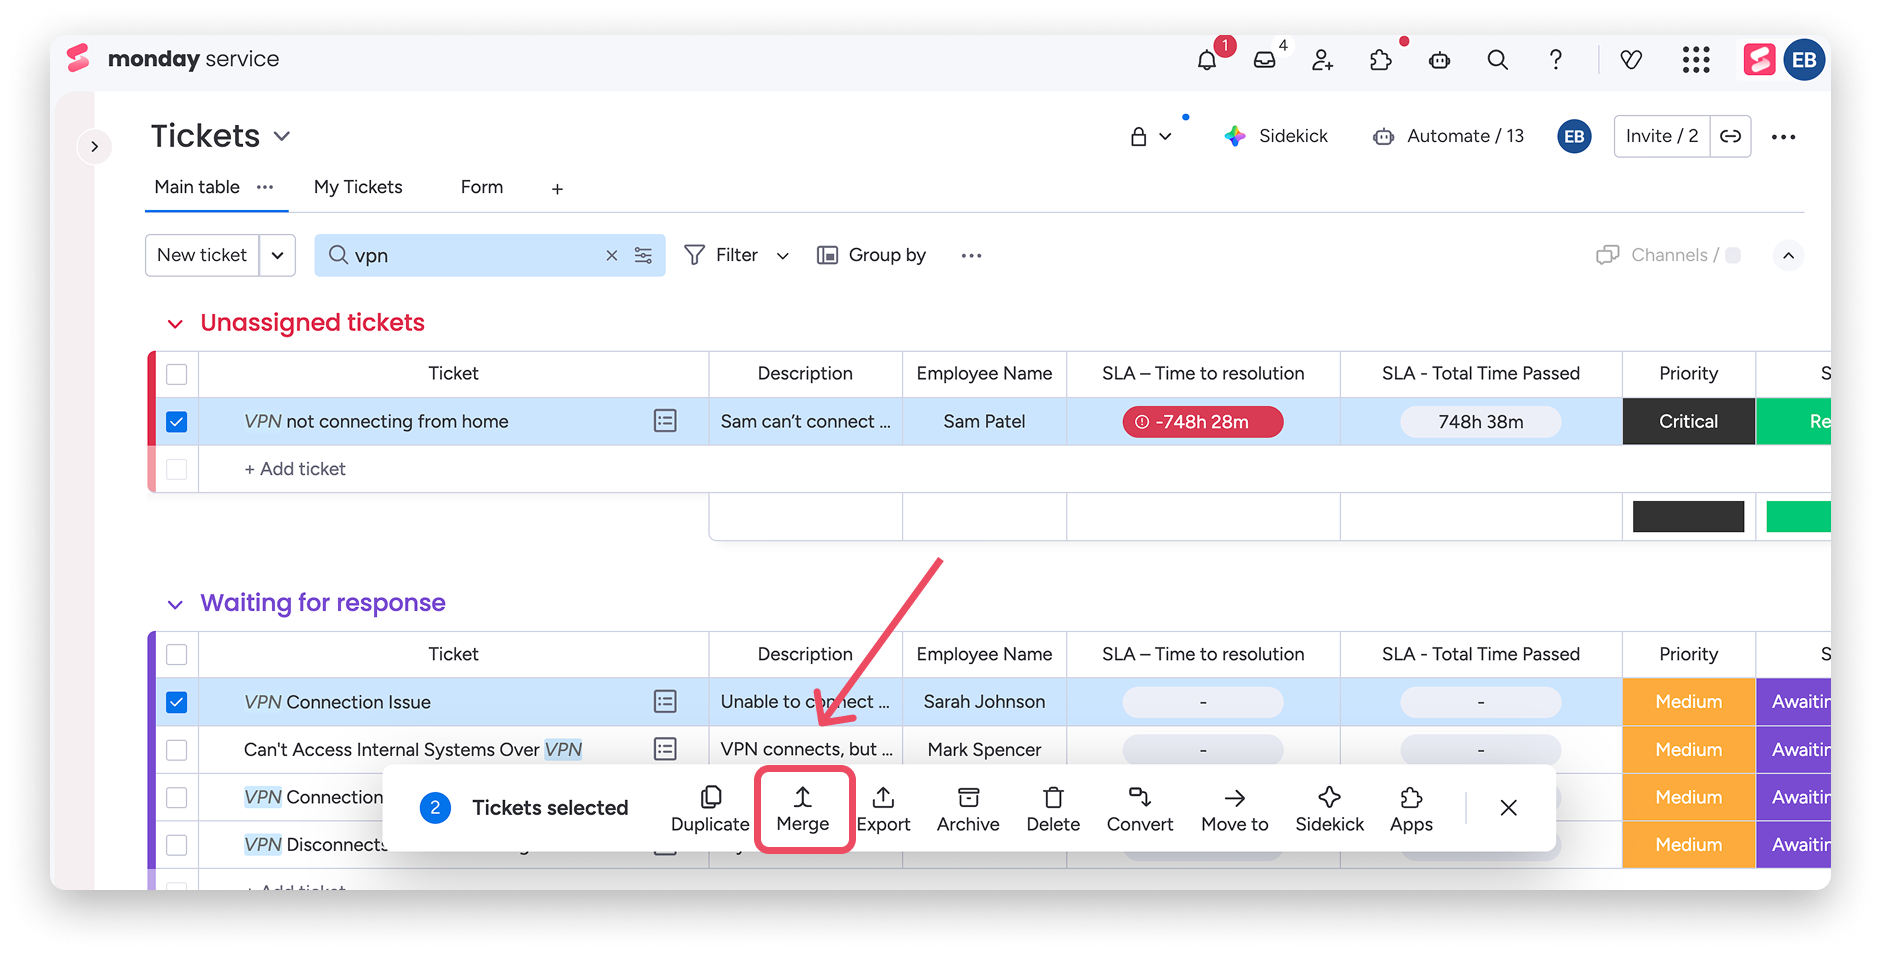Click the copy link icon next to Invite
The image size is (1881, 955).
tap(1730, 136)
